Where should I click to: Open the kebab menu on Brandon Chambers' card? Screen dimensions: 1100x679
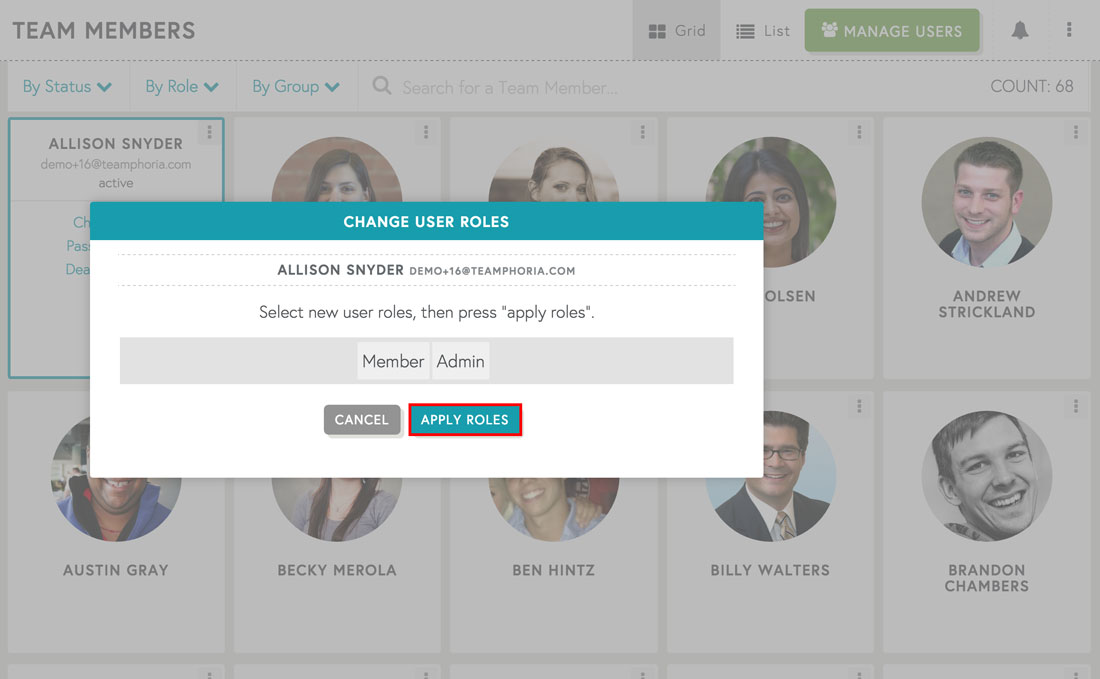(1075, 406)
